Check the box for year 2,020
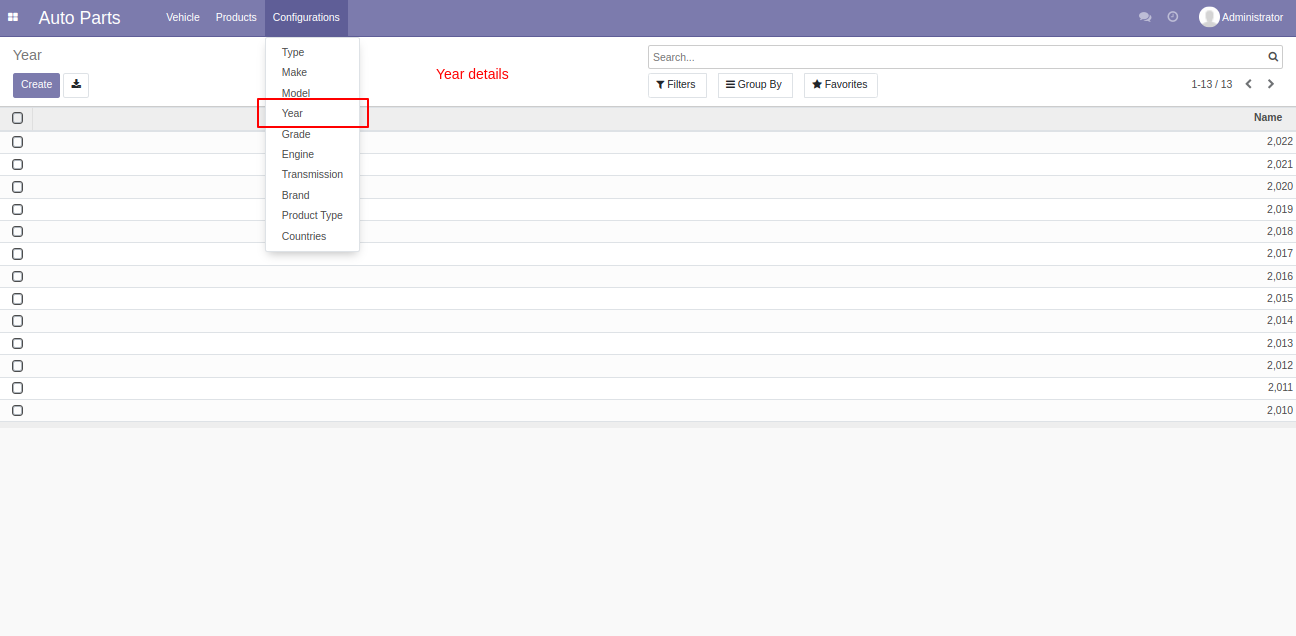Viewport: 1296px width, 636px height. (17, 187)
